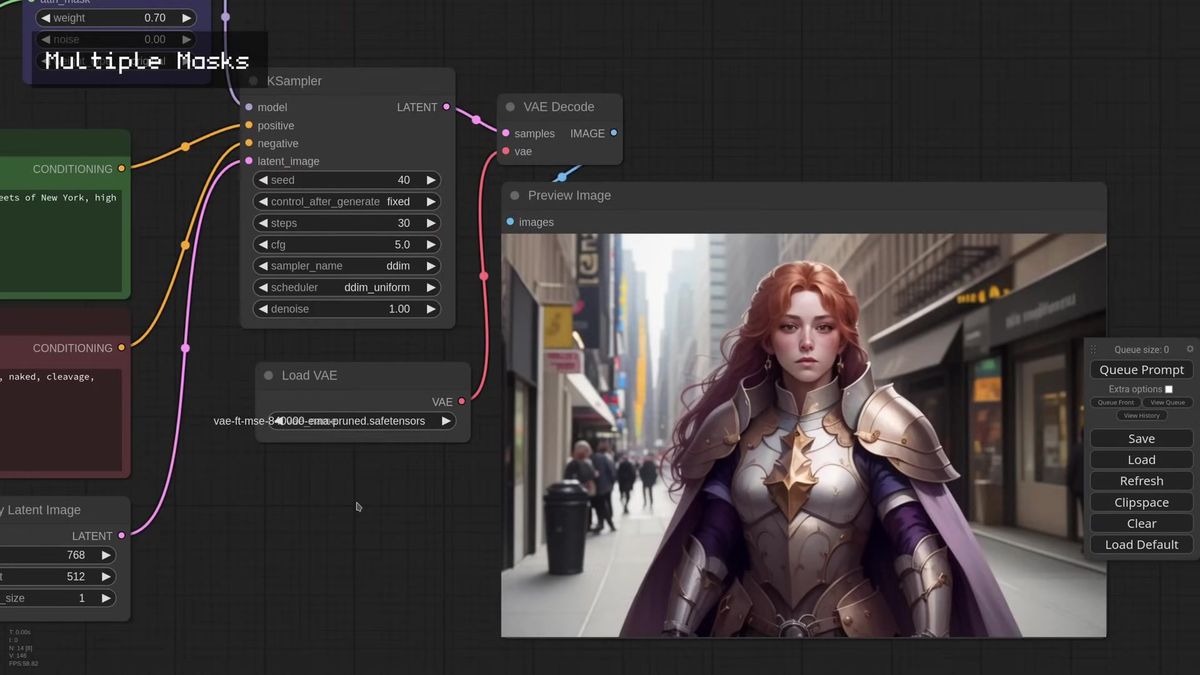Decrease steps with the left arrow
The image size is (1200, 675).
tap(262, 223)
